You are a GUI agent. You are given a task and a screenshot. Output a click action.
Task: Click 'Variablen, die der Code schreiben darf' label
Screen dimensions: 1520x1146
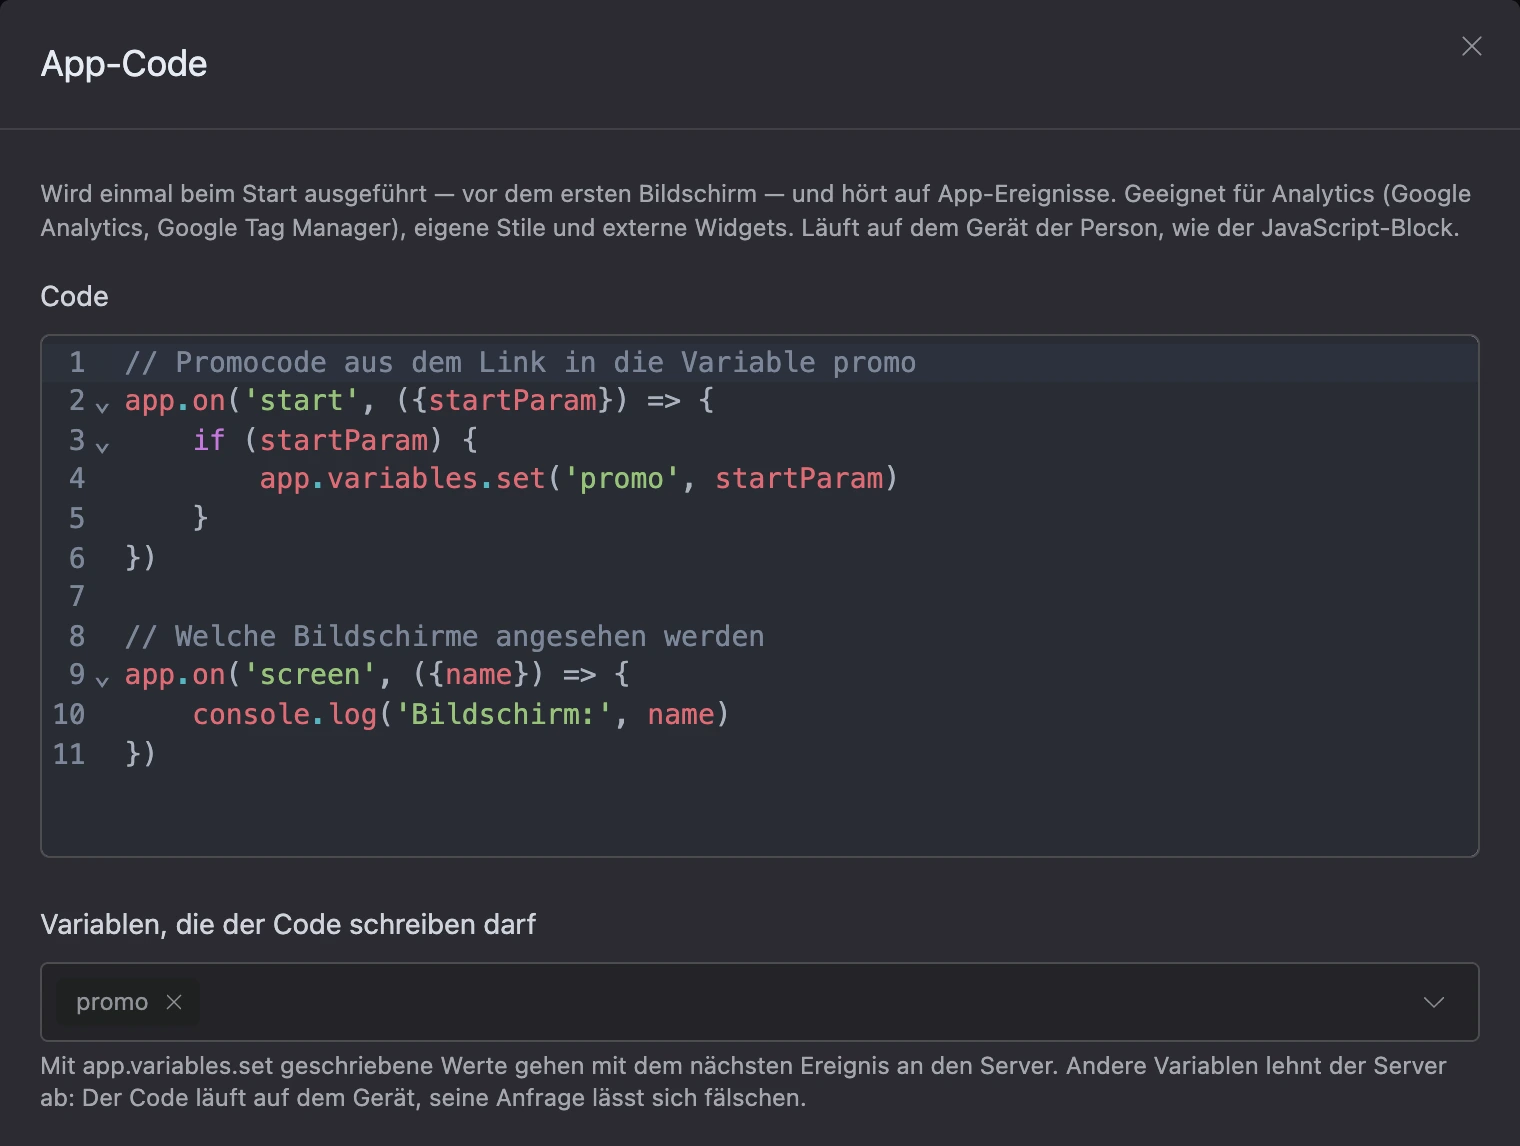click(x=288, y=924)
